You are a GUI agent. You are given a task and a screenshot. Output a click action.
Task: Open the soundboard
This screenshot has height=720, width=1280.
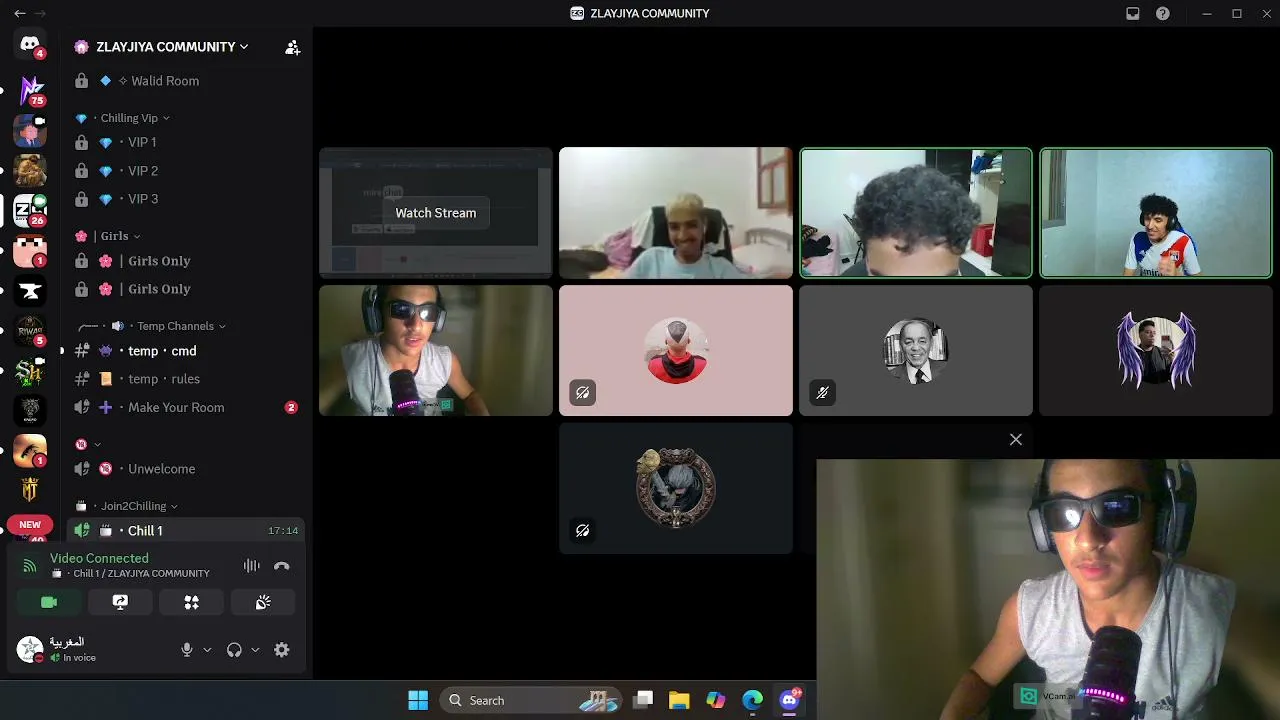[263, 602]
